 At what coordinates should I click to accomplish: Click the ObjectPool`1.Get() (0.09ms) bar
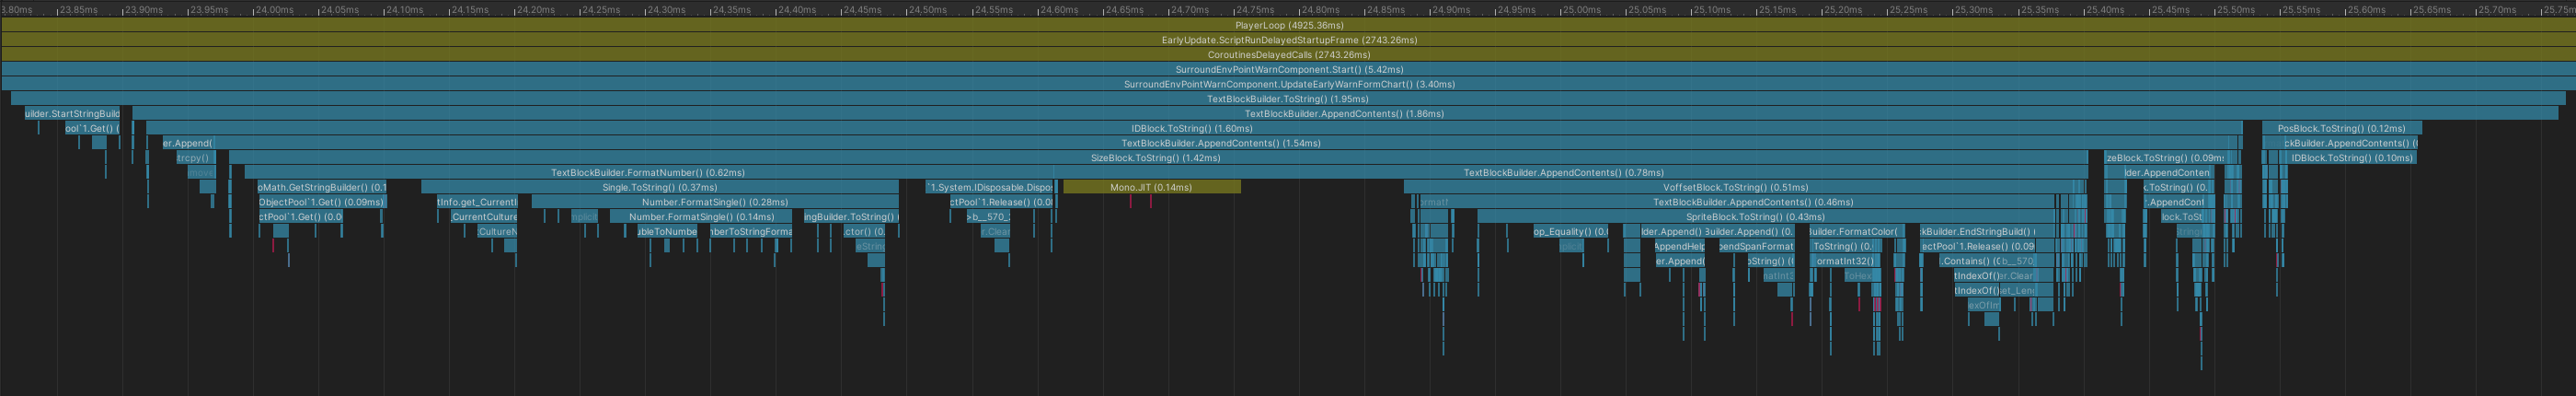tap(321, 202)
